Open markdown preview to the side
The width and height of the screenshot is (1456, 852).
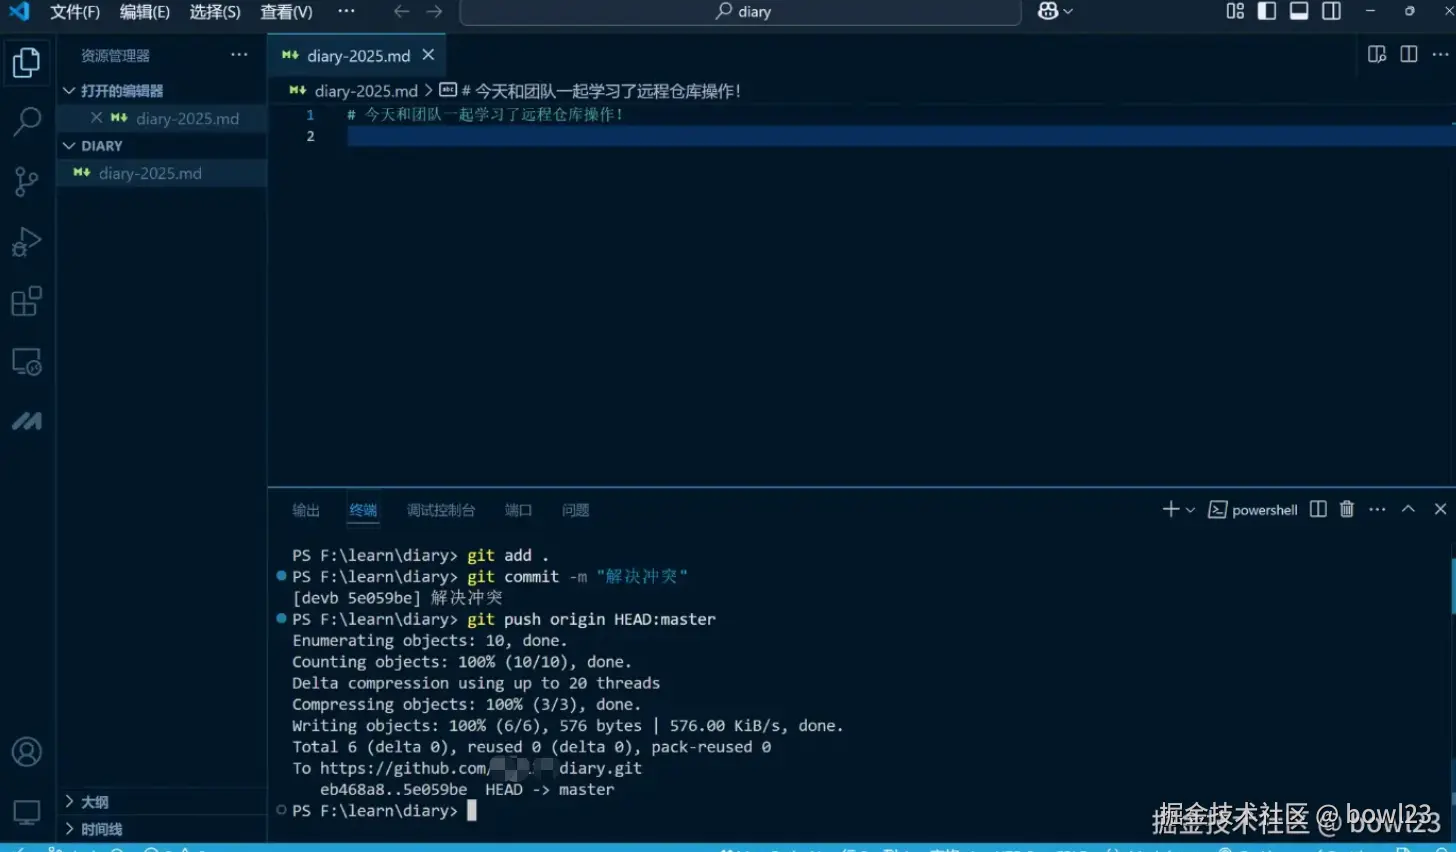pos(1377,54)
